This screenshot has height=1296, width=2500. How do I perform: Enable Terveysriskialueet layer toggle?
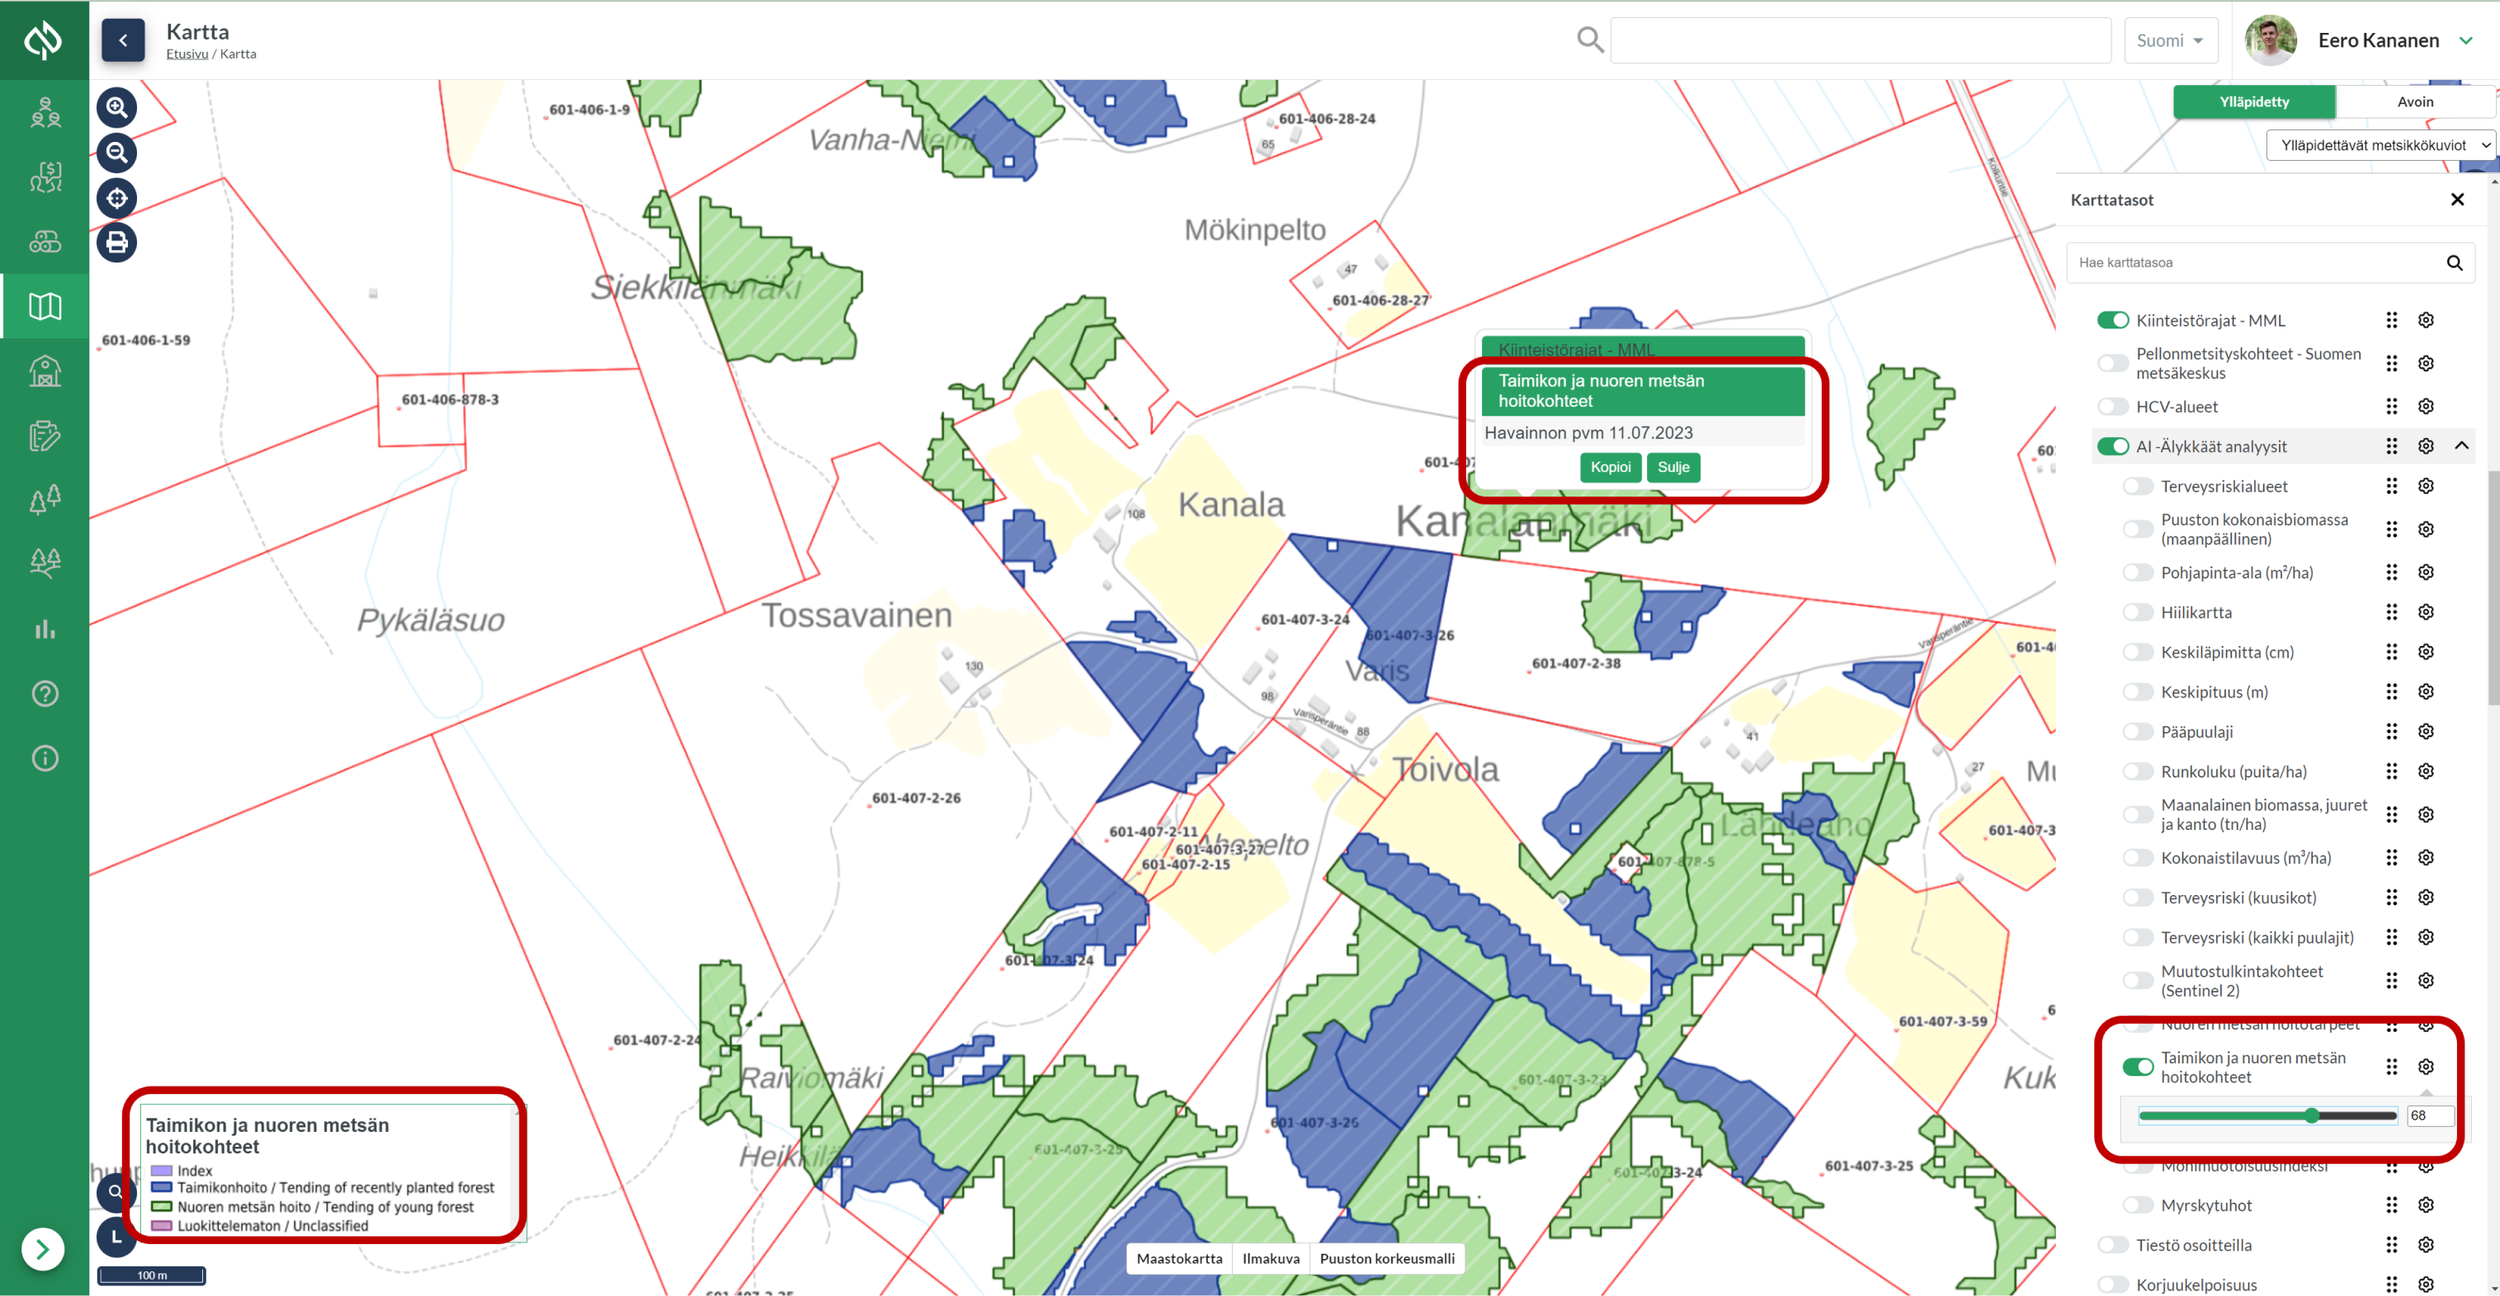pos(2138,486)
